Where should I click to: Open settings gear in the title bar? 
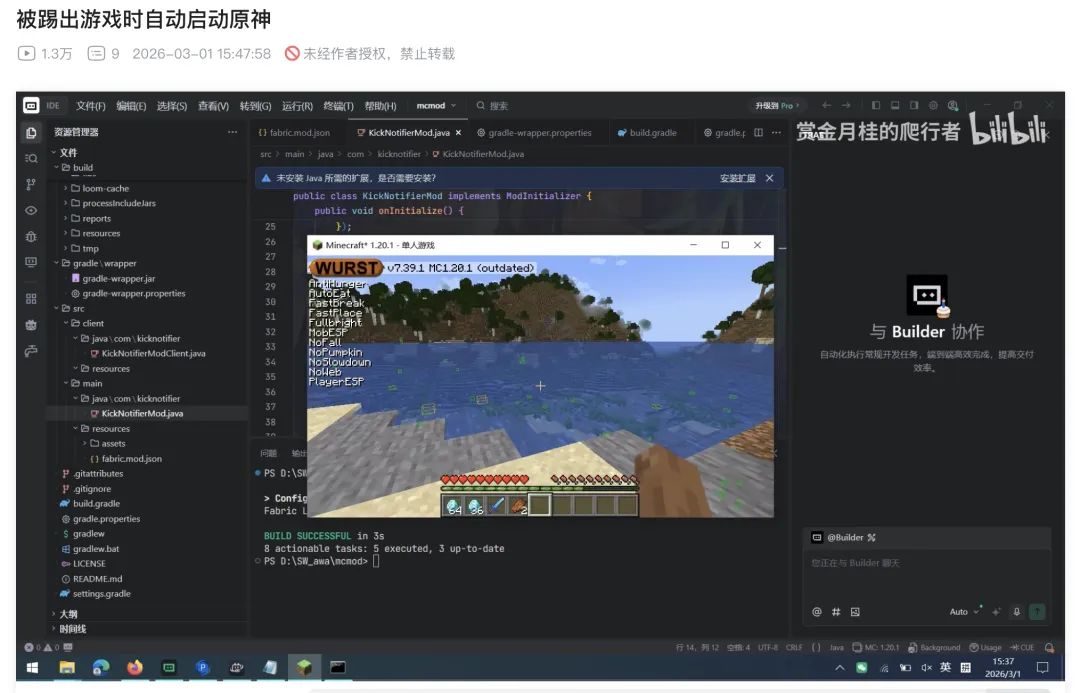pyautogui.click(x=933, y=105)
